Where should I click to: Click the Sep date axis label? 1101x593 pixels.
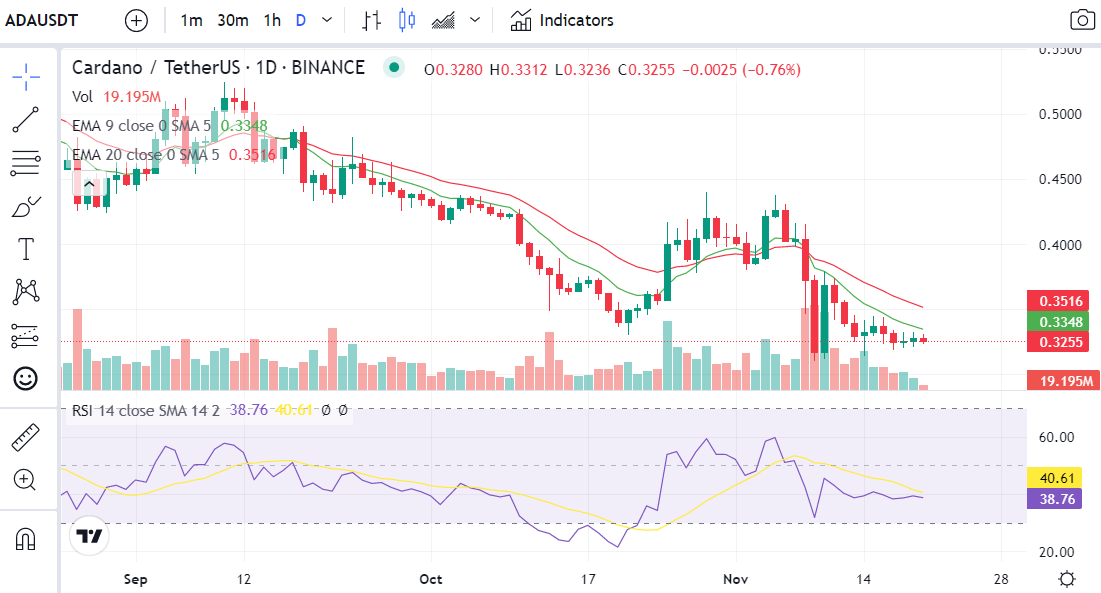[136, 579]
